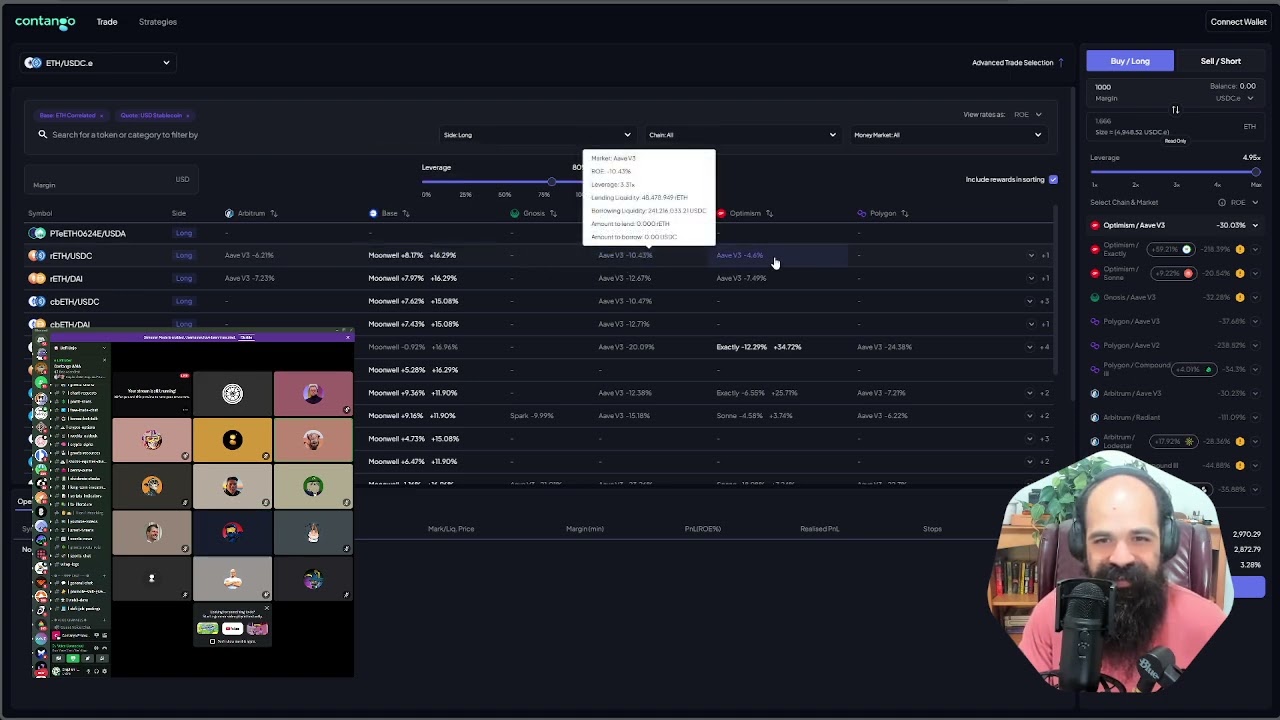The width and height of the screenshot is (1280, 720).
Task: Switch to the Buy / Long tab
Action: tap(1130, 61)
